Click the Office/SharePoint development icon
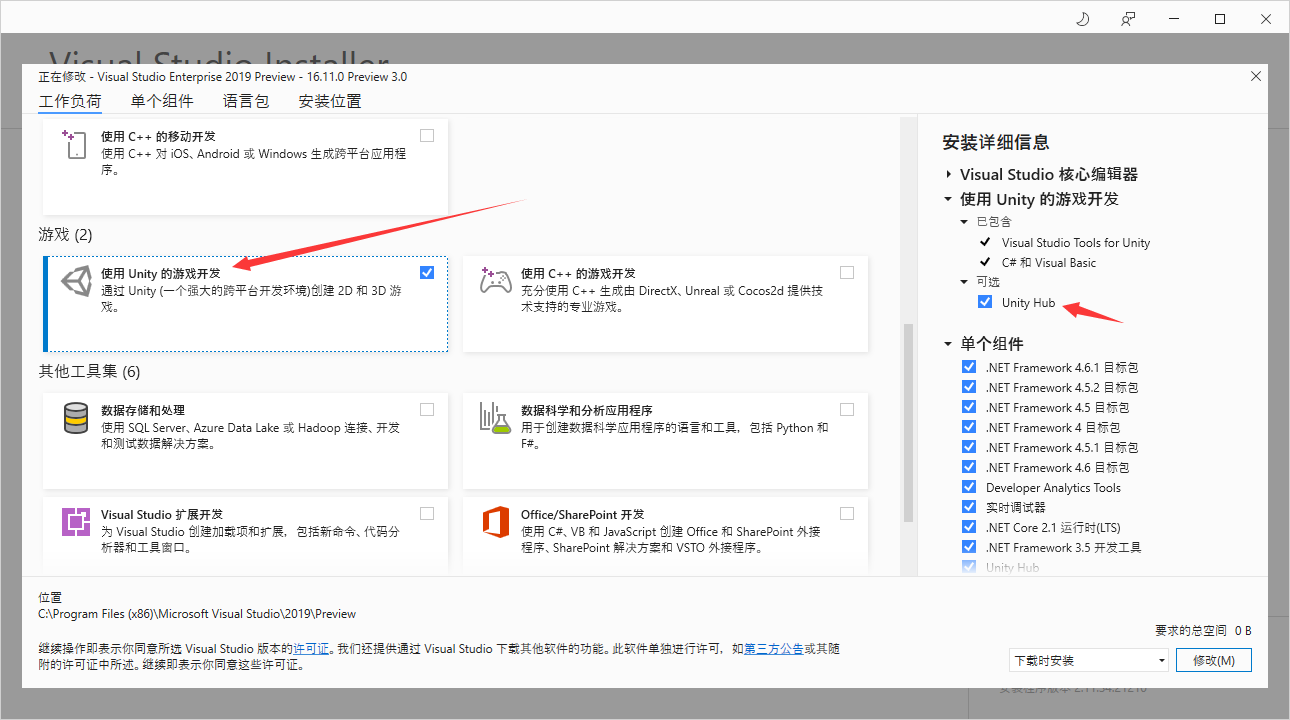1290x720 pixels. click(496, 522)
